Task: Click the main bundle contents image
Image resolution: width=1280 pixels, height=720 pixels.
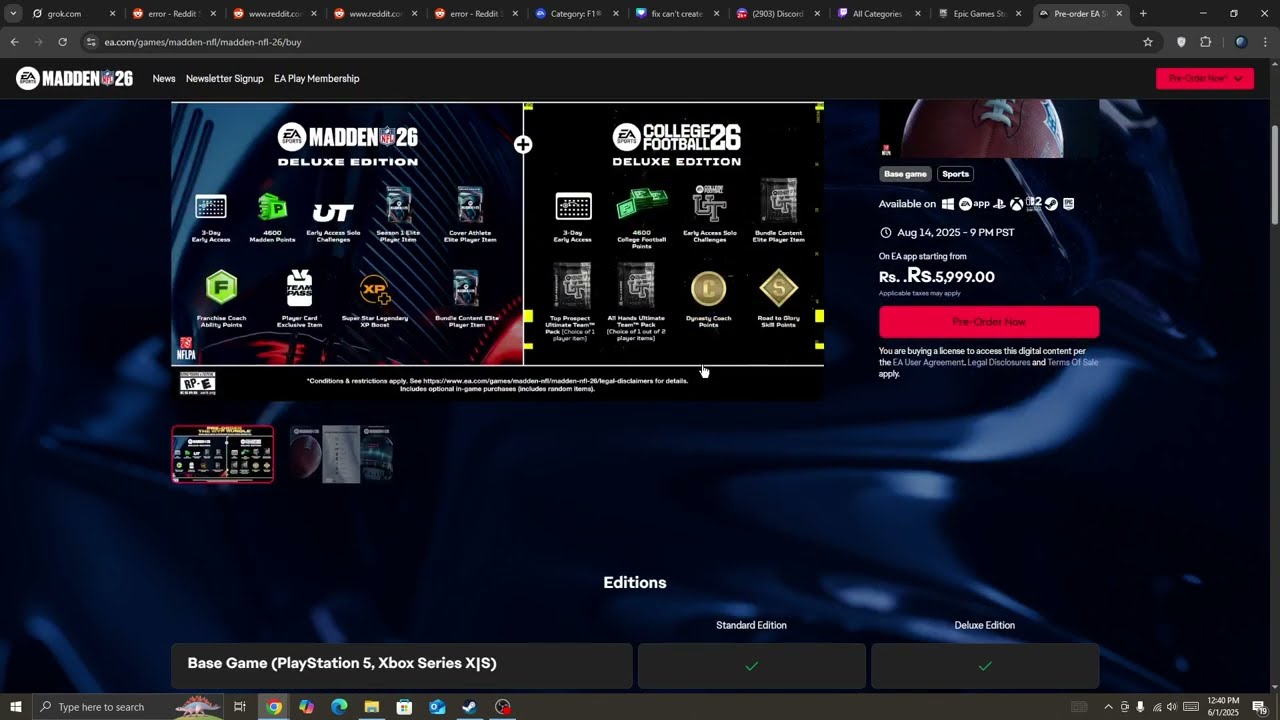Action: coord(497,250)
